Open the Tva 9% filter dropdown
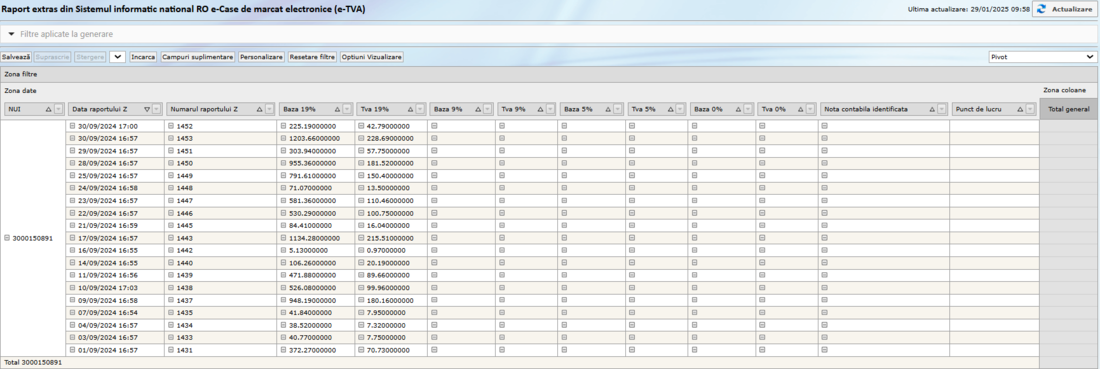The width and height of the screenshot is (1100, 369). coord(549,109)
